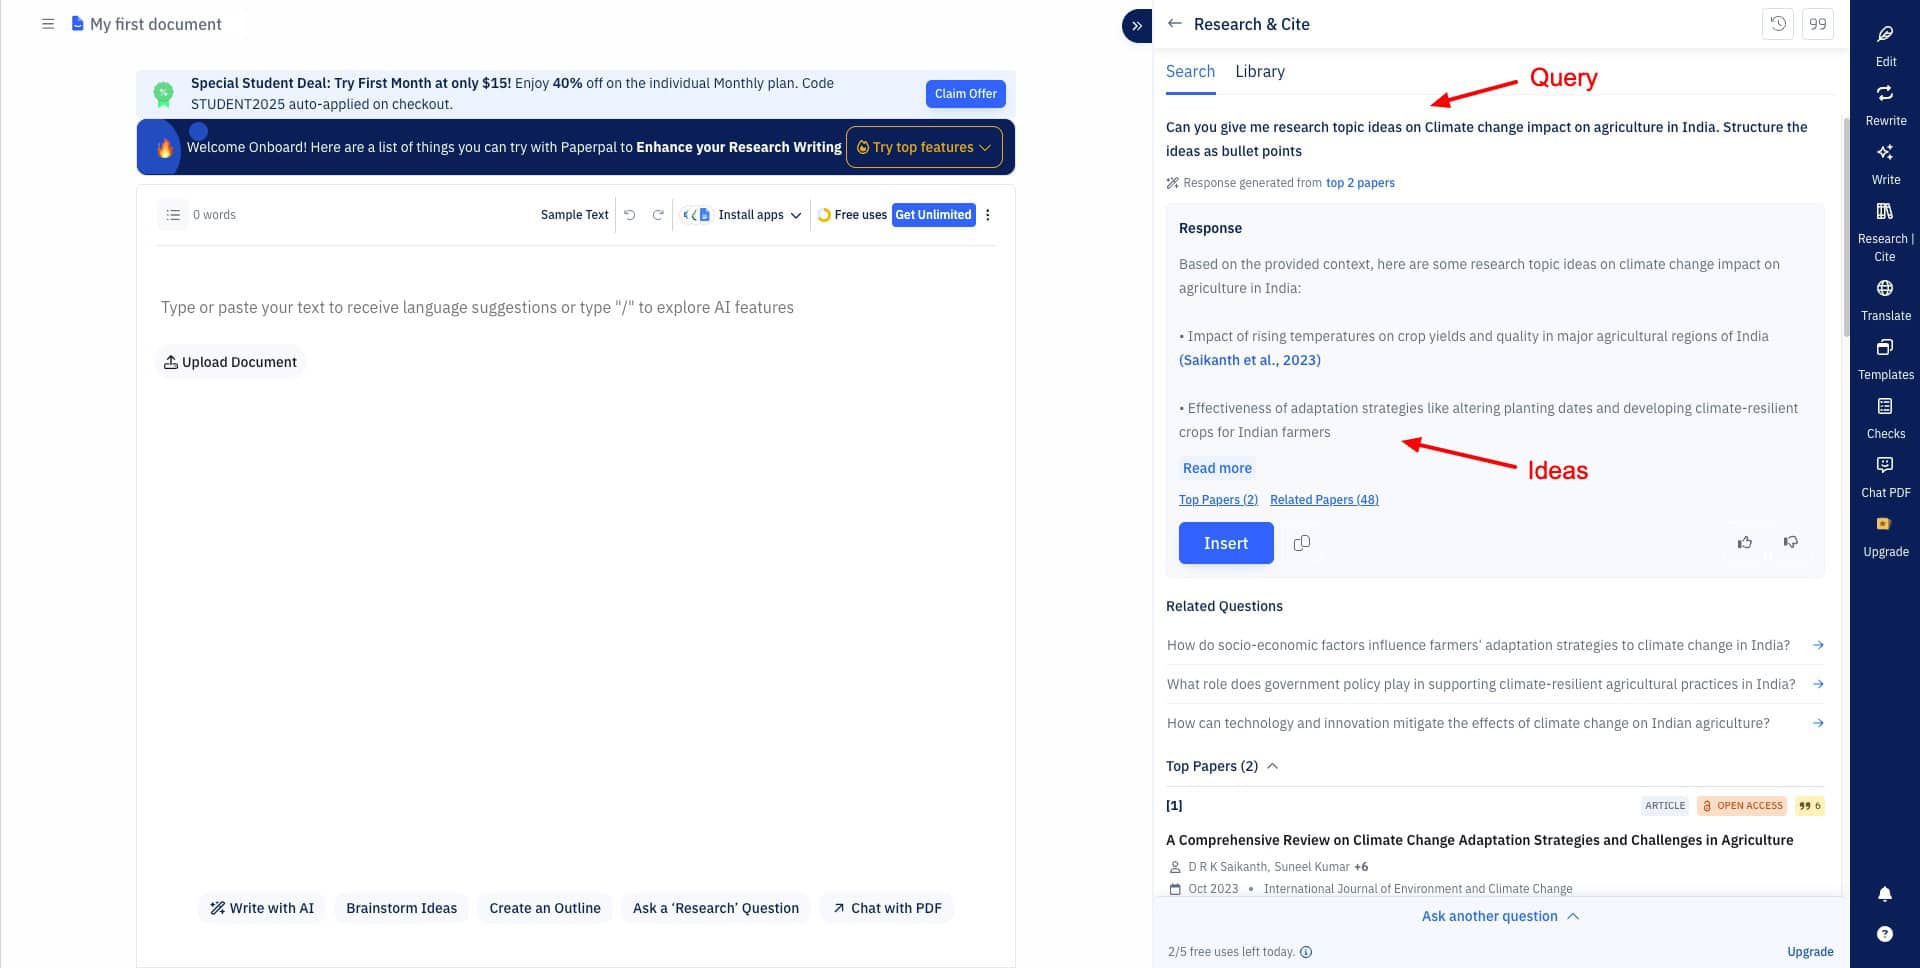
Task: Give the response a thumbs down
Action: (1790, 542)
